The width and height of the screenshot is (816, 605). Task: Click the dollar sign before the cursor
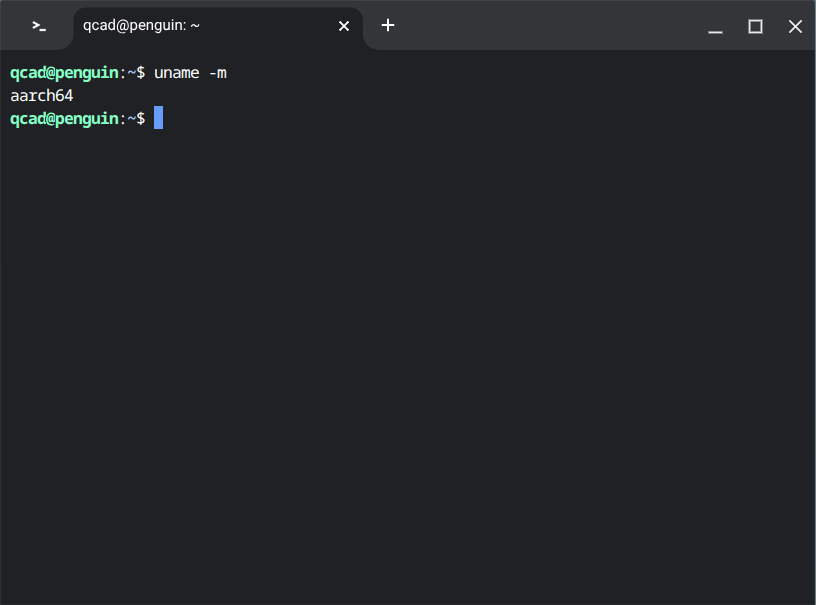(x=141, y=118)
